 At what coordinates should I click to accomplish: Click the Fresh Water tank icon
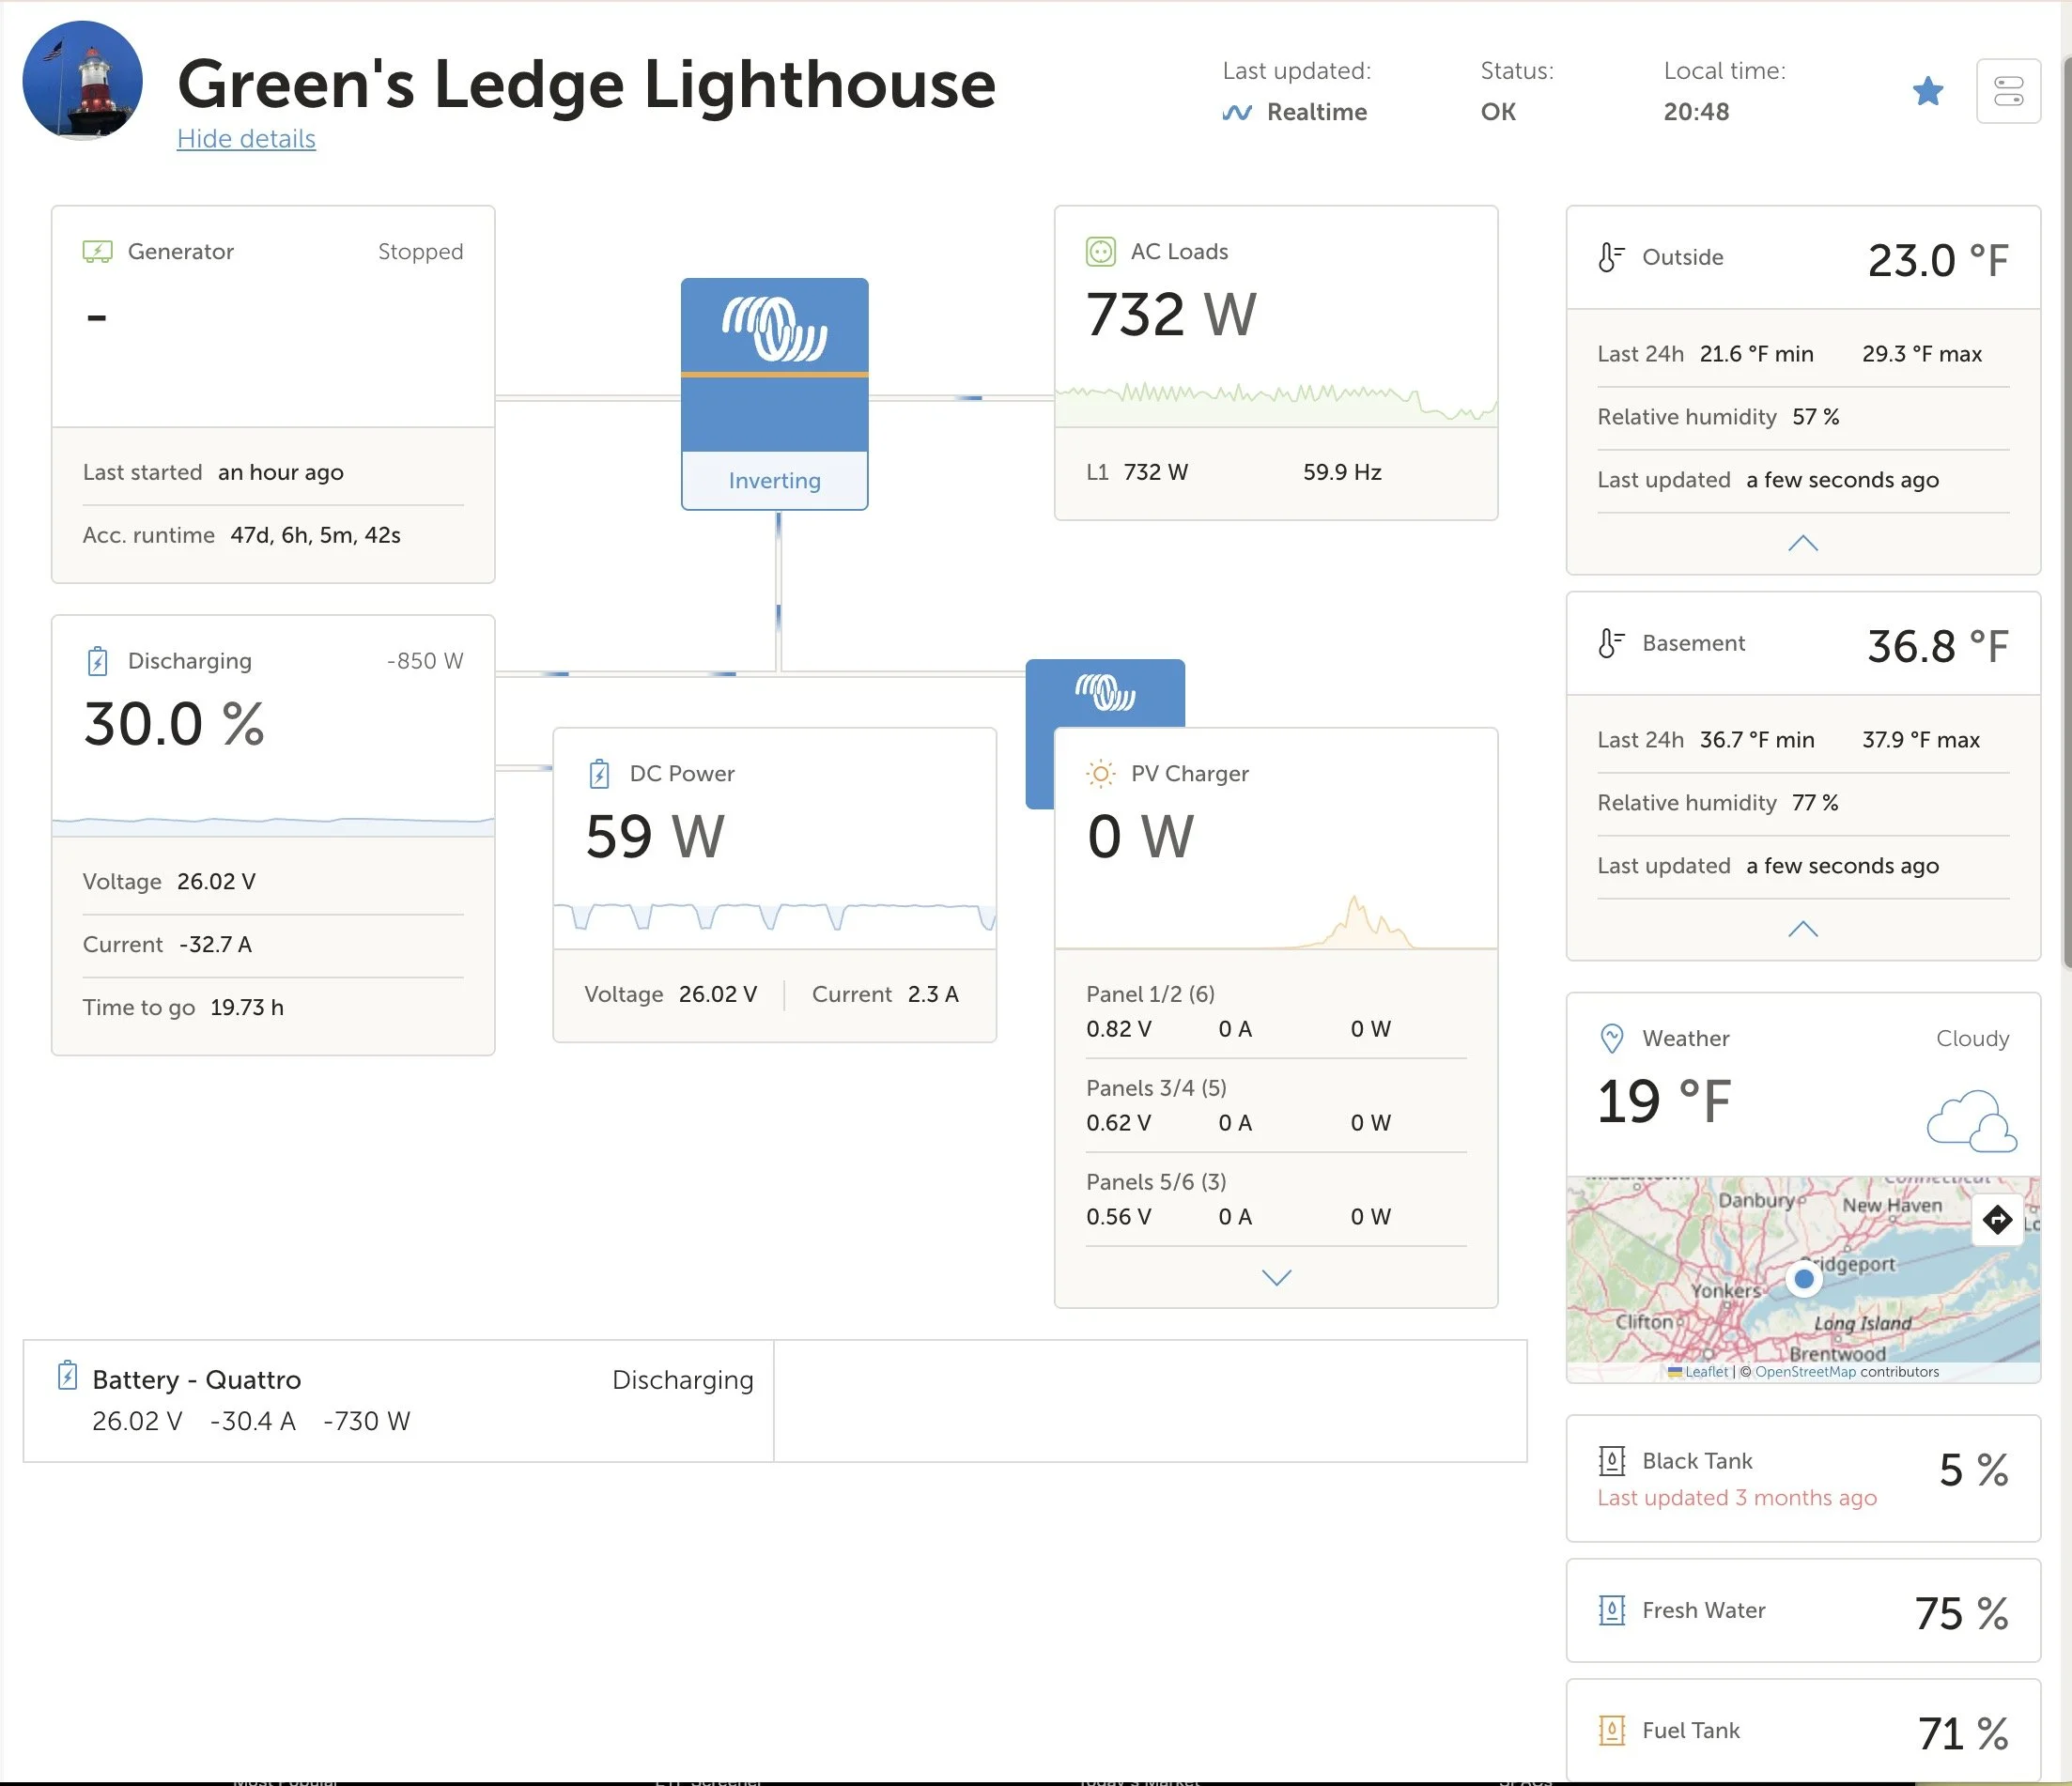coord(1611,1610)
